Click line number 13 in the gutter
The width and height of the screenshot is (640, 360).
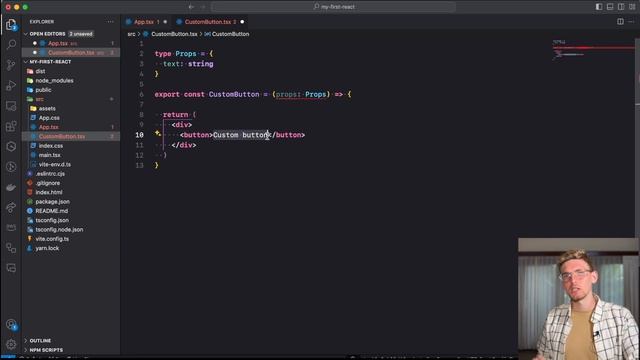tap(140, 165)
